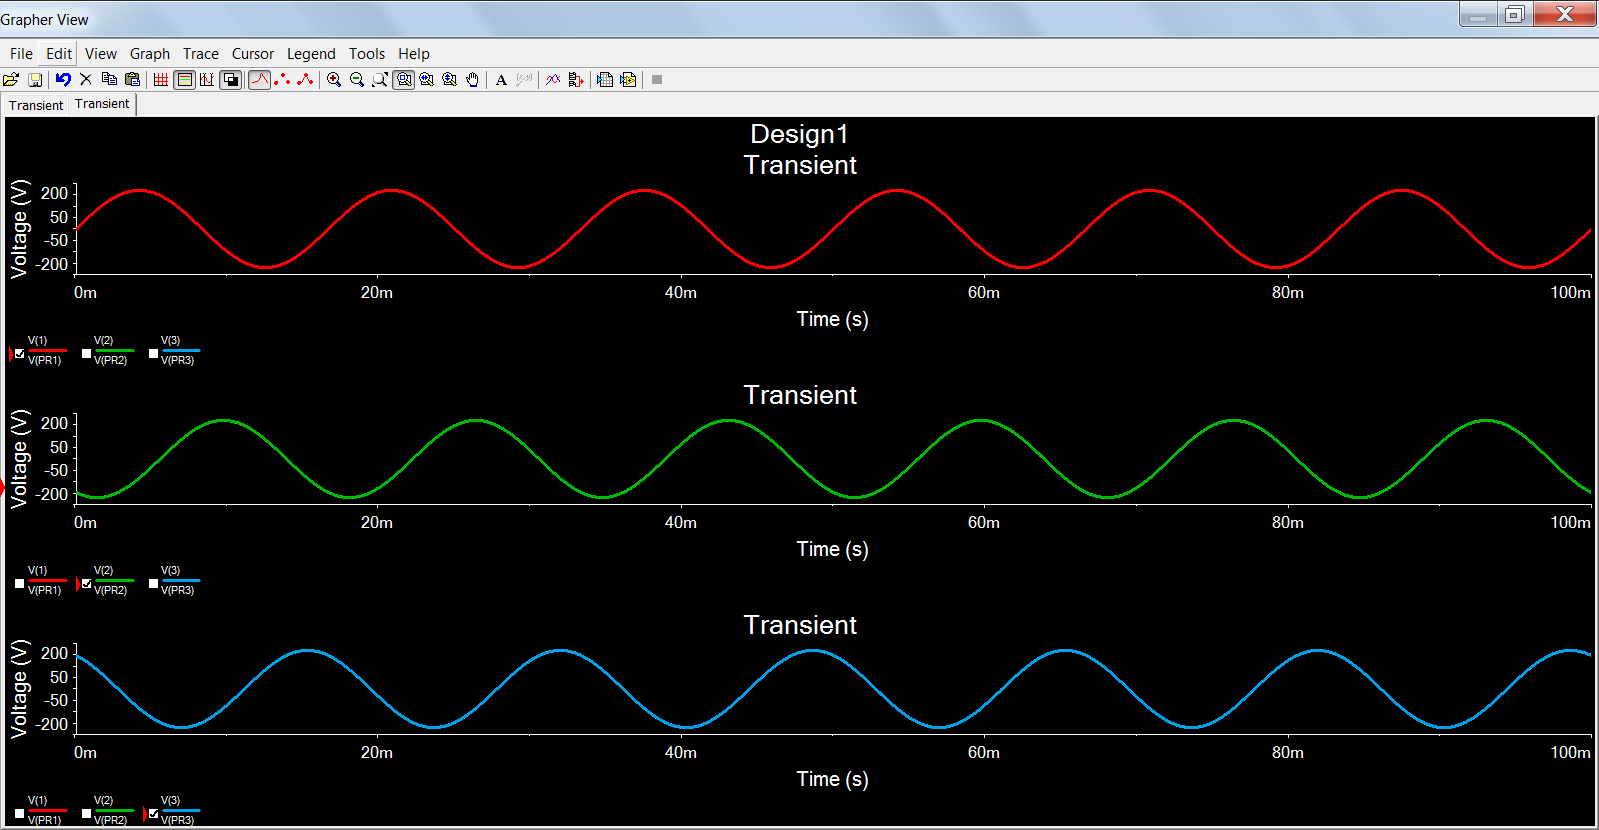Click the red V(PR1) line swatch in top legend

[47, 351]
